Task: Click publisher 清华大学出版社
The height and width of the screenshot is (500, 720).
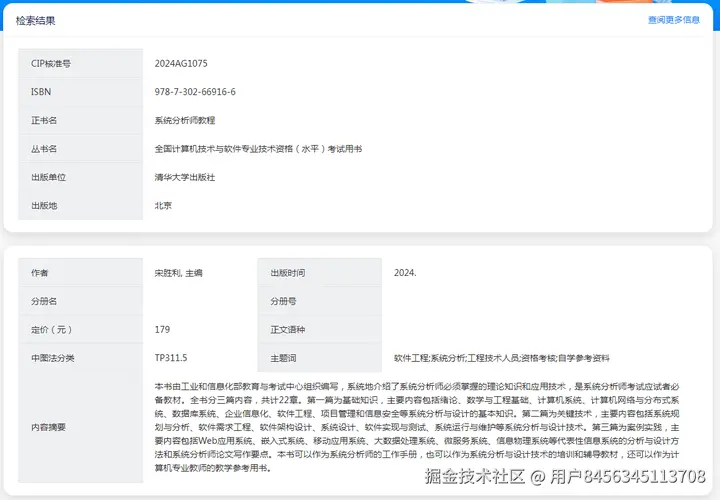Action: (x=185, y=177)
